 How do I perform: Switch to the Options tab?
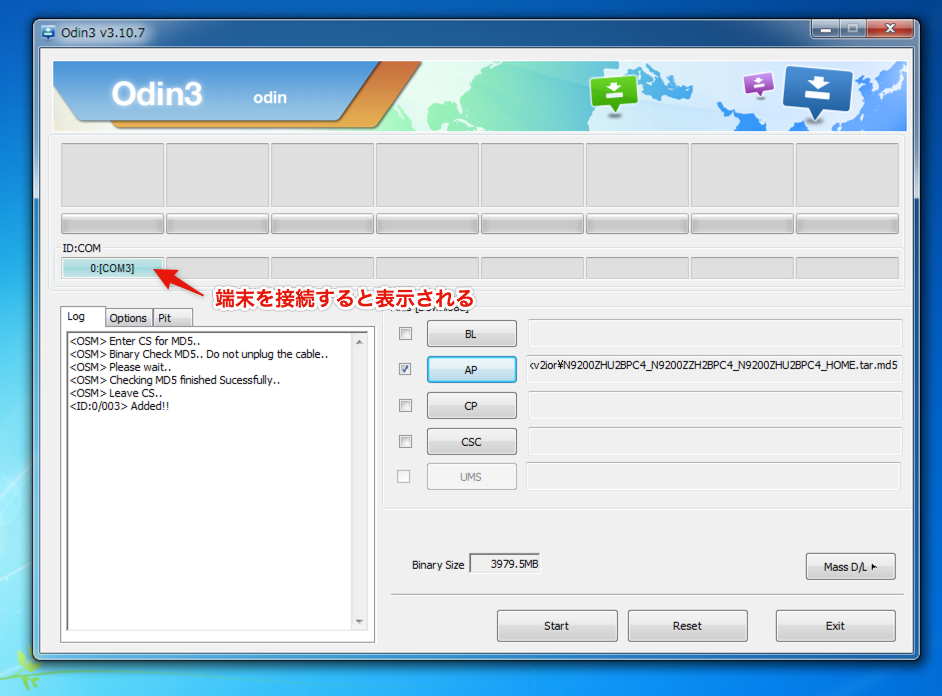coord(128,318)
